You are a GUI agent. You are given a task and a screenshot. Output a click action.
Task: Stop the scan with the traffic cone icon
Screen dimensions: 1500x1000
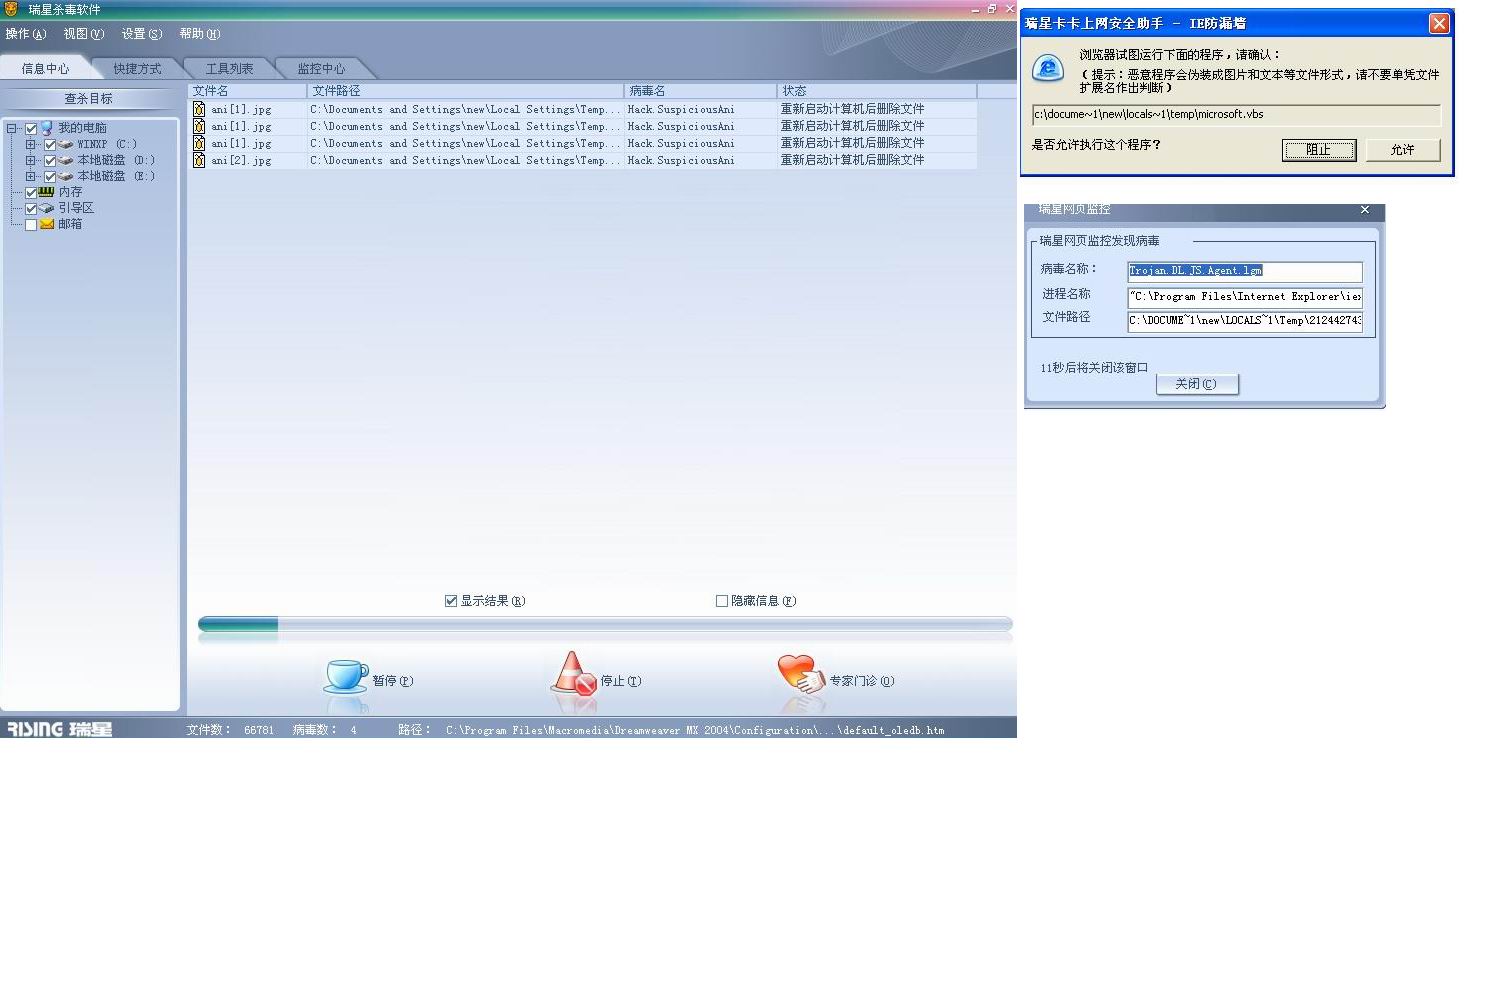click(x=573, y=673)
